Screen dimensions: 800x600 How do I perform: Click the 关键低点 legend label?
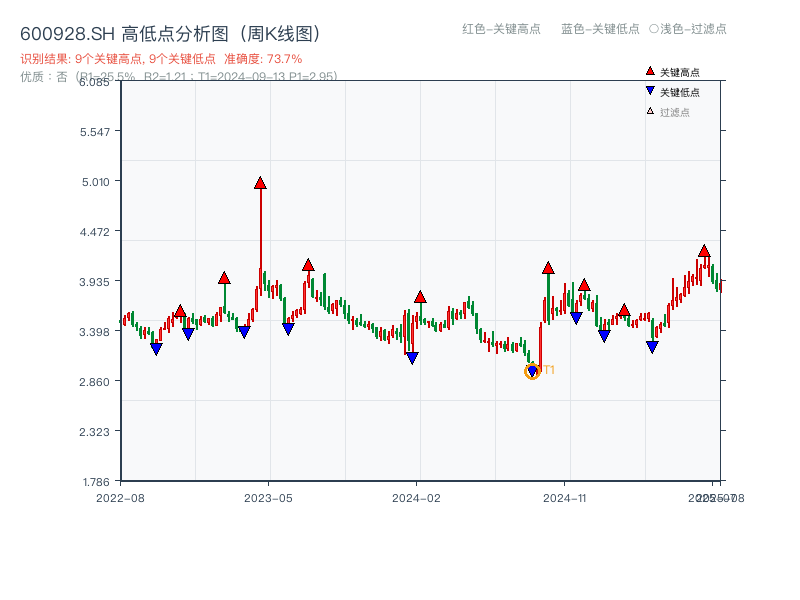(x=680, y=92)
